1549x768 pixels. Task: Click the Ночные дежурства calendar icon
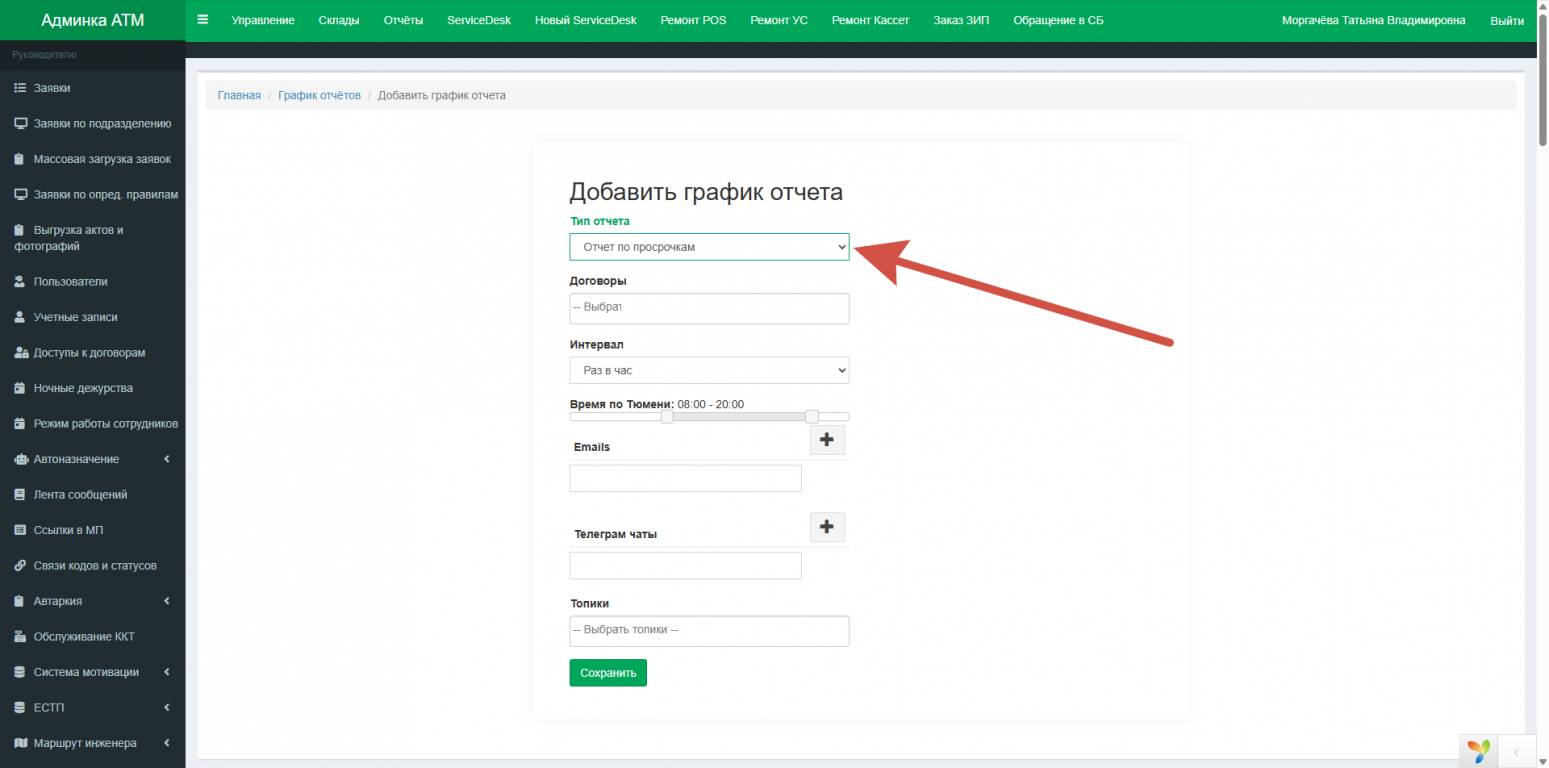click(x=20, y=388)
